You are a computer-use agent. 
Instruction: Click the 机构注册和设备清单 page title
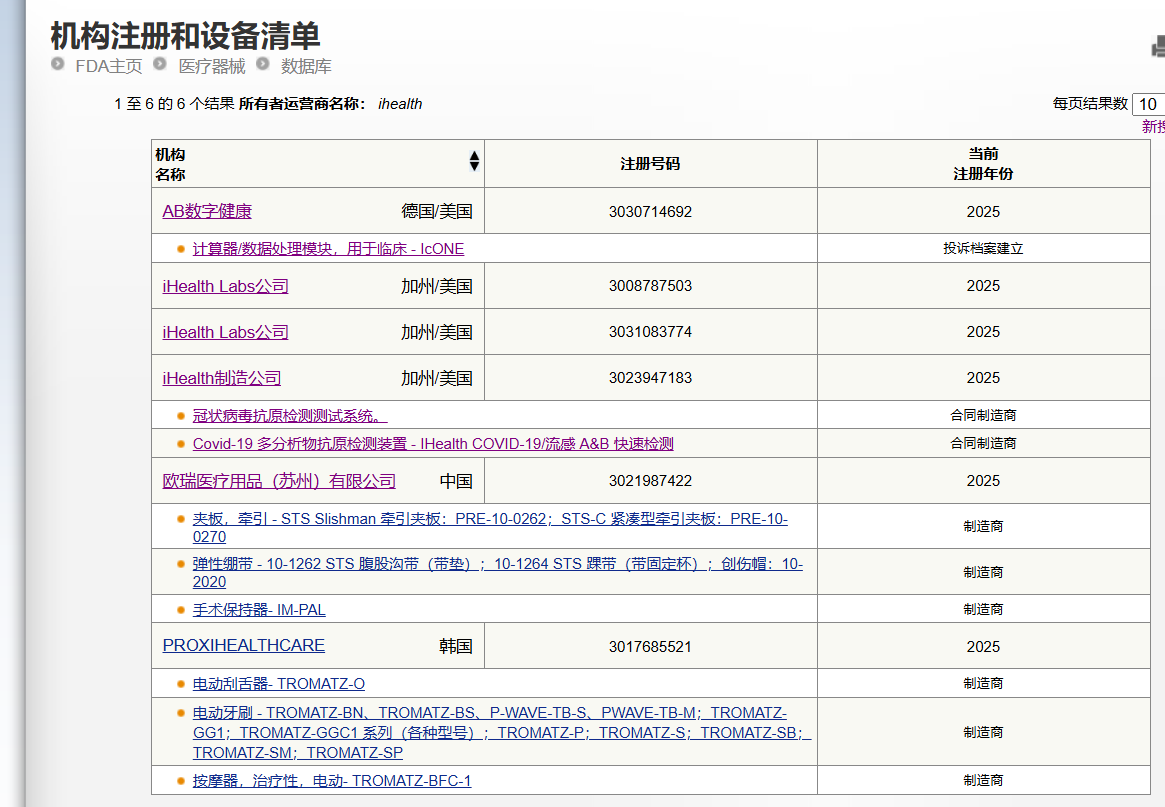185,36
